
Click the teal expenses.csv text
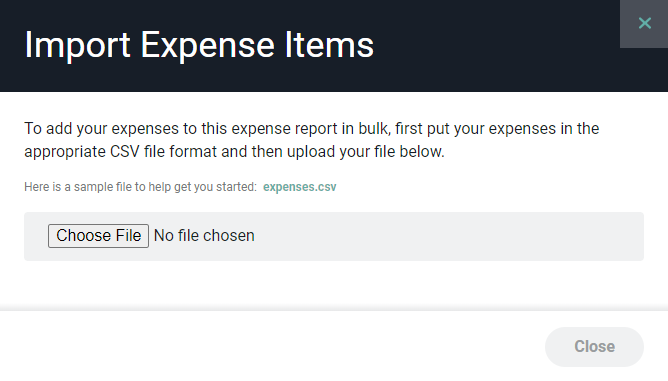pyautogui.click(x=299, y=187)
